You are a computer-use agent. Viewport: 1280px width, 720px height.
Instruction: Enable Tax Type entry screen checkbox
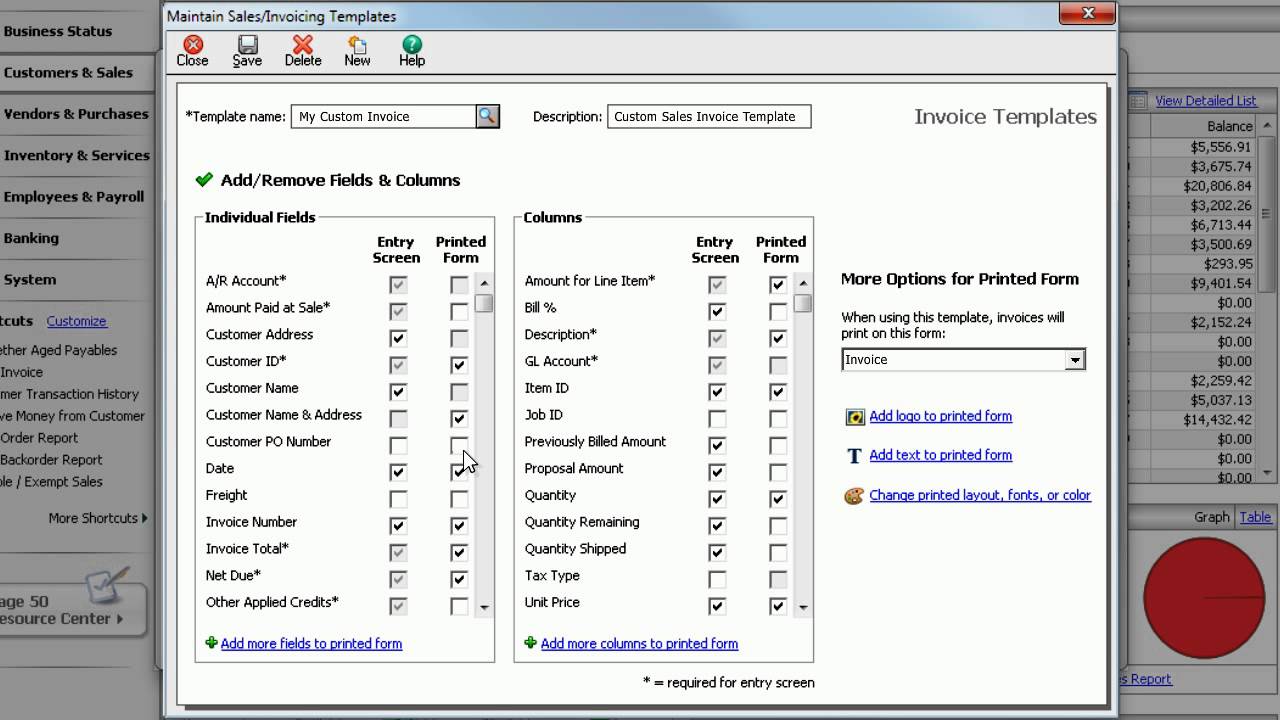(x=717, y=579)
